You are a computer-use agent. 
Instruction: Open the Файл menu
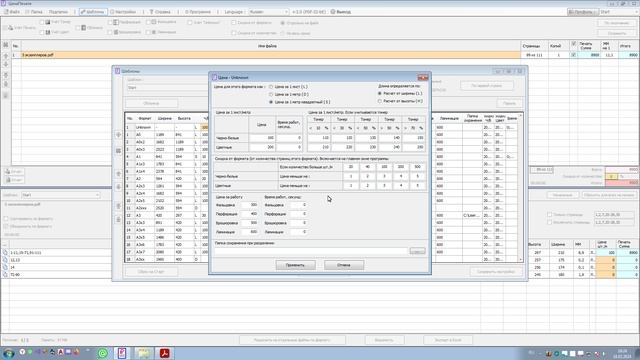12,12
